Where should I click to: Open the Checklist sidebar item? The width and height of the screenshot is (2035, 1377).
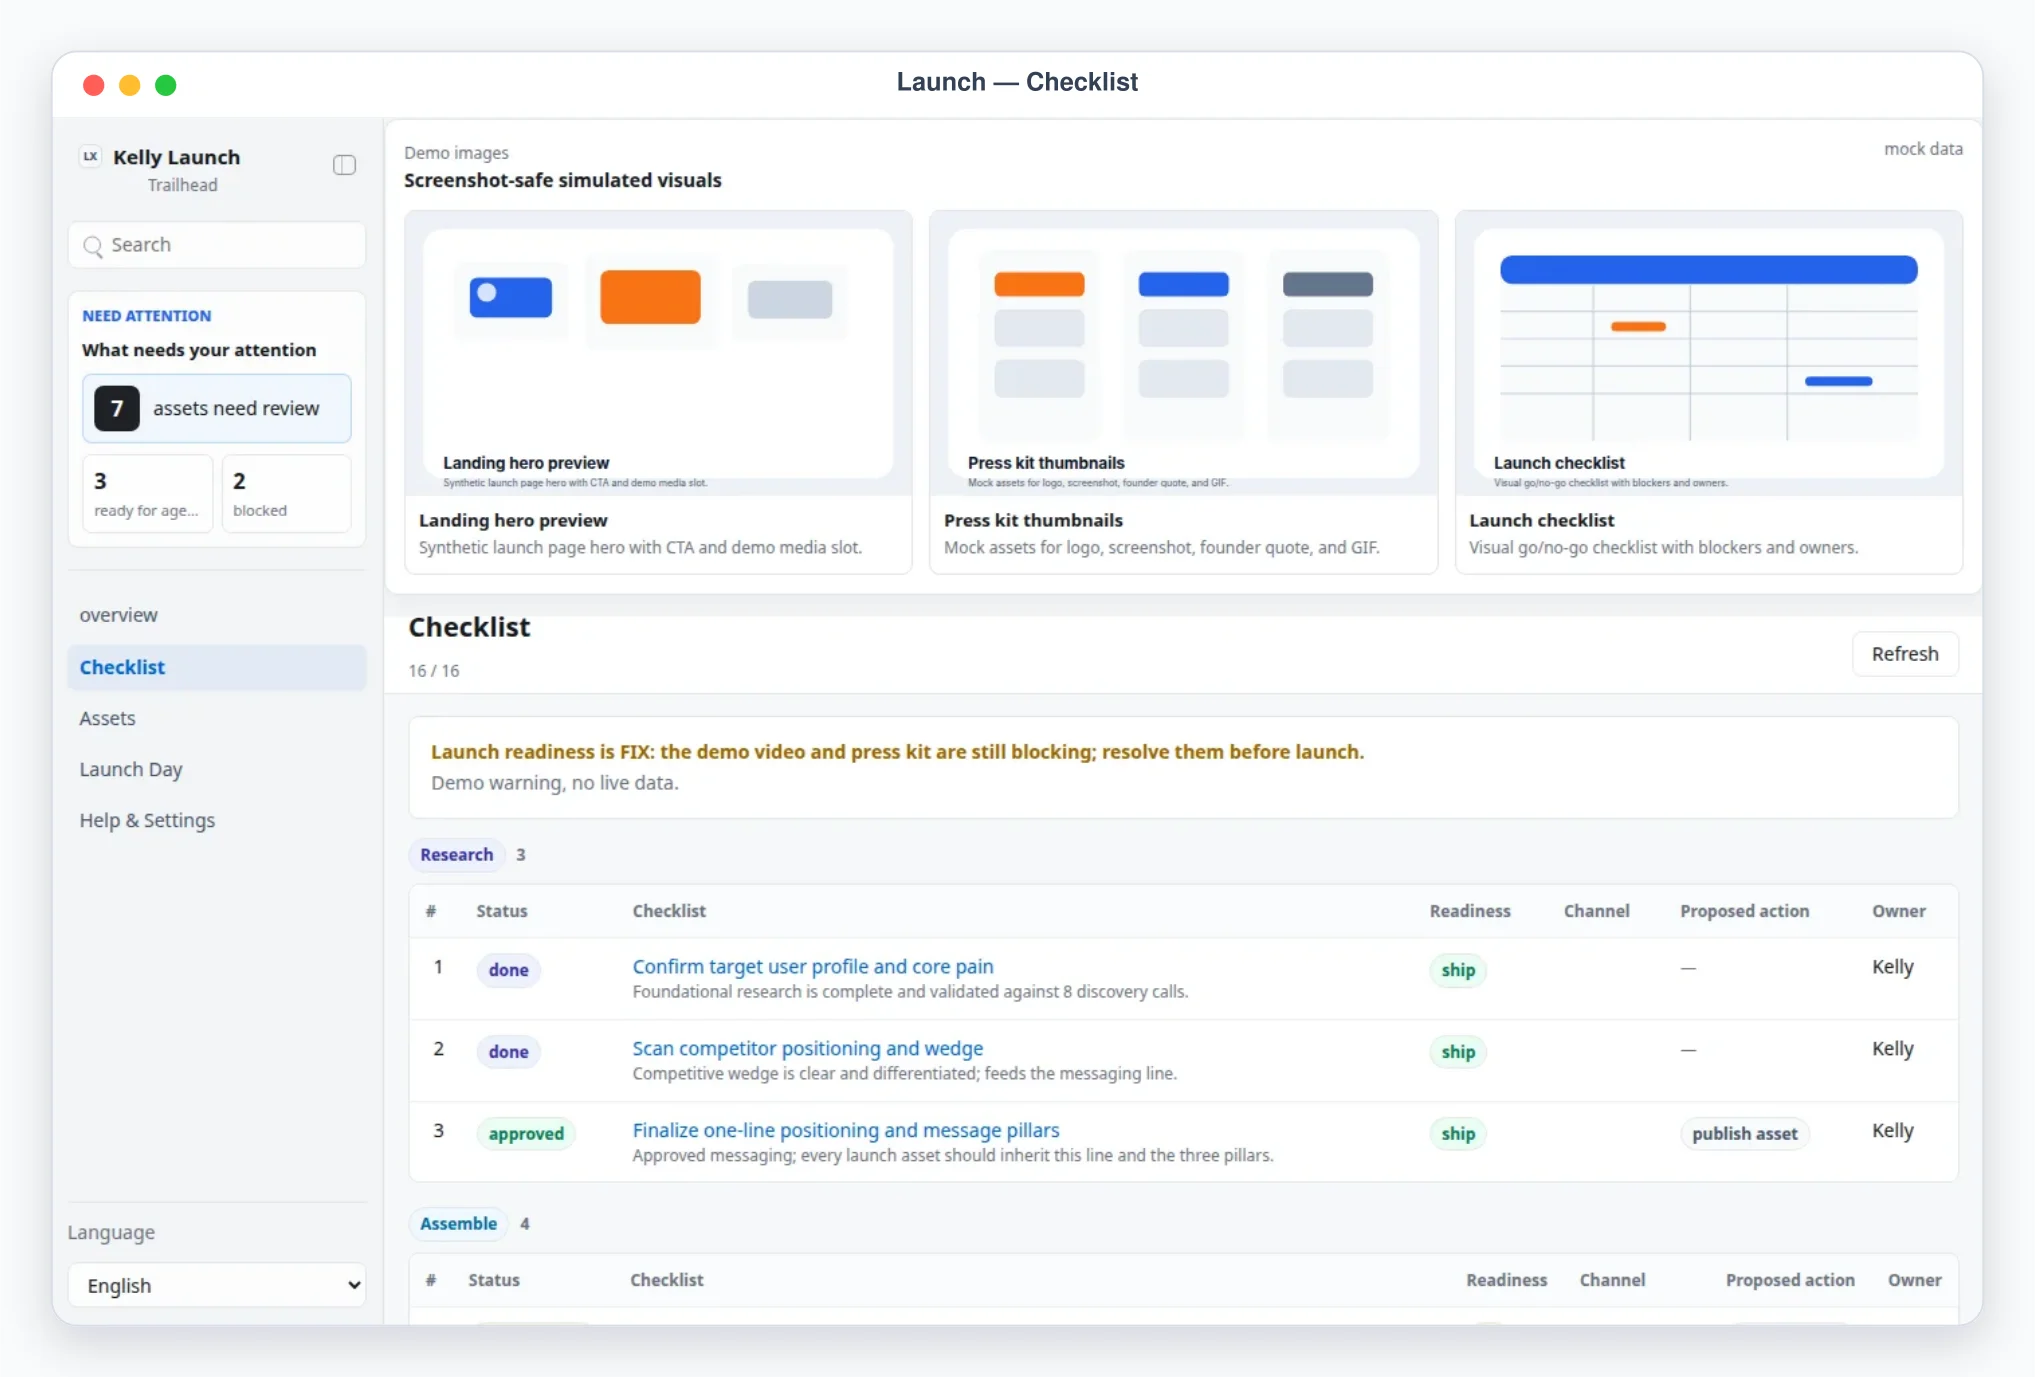[217, 667]
